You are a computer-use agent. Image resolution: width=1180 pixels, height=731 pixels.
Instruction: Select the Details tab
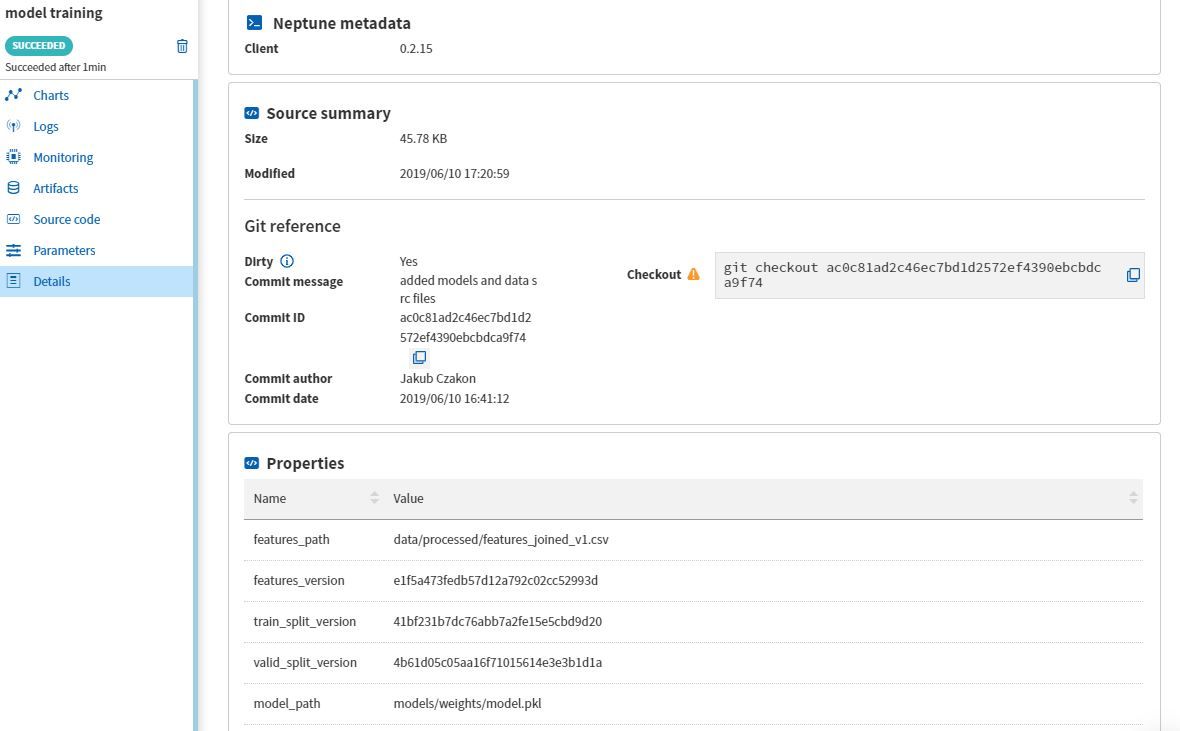tap(96, 281)
